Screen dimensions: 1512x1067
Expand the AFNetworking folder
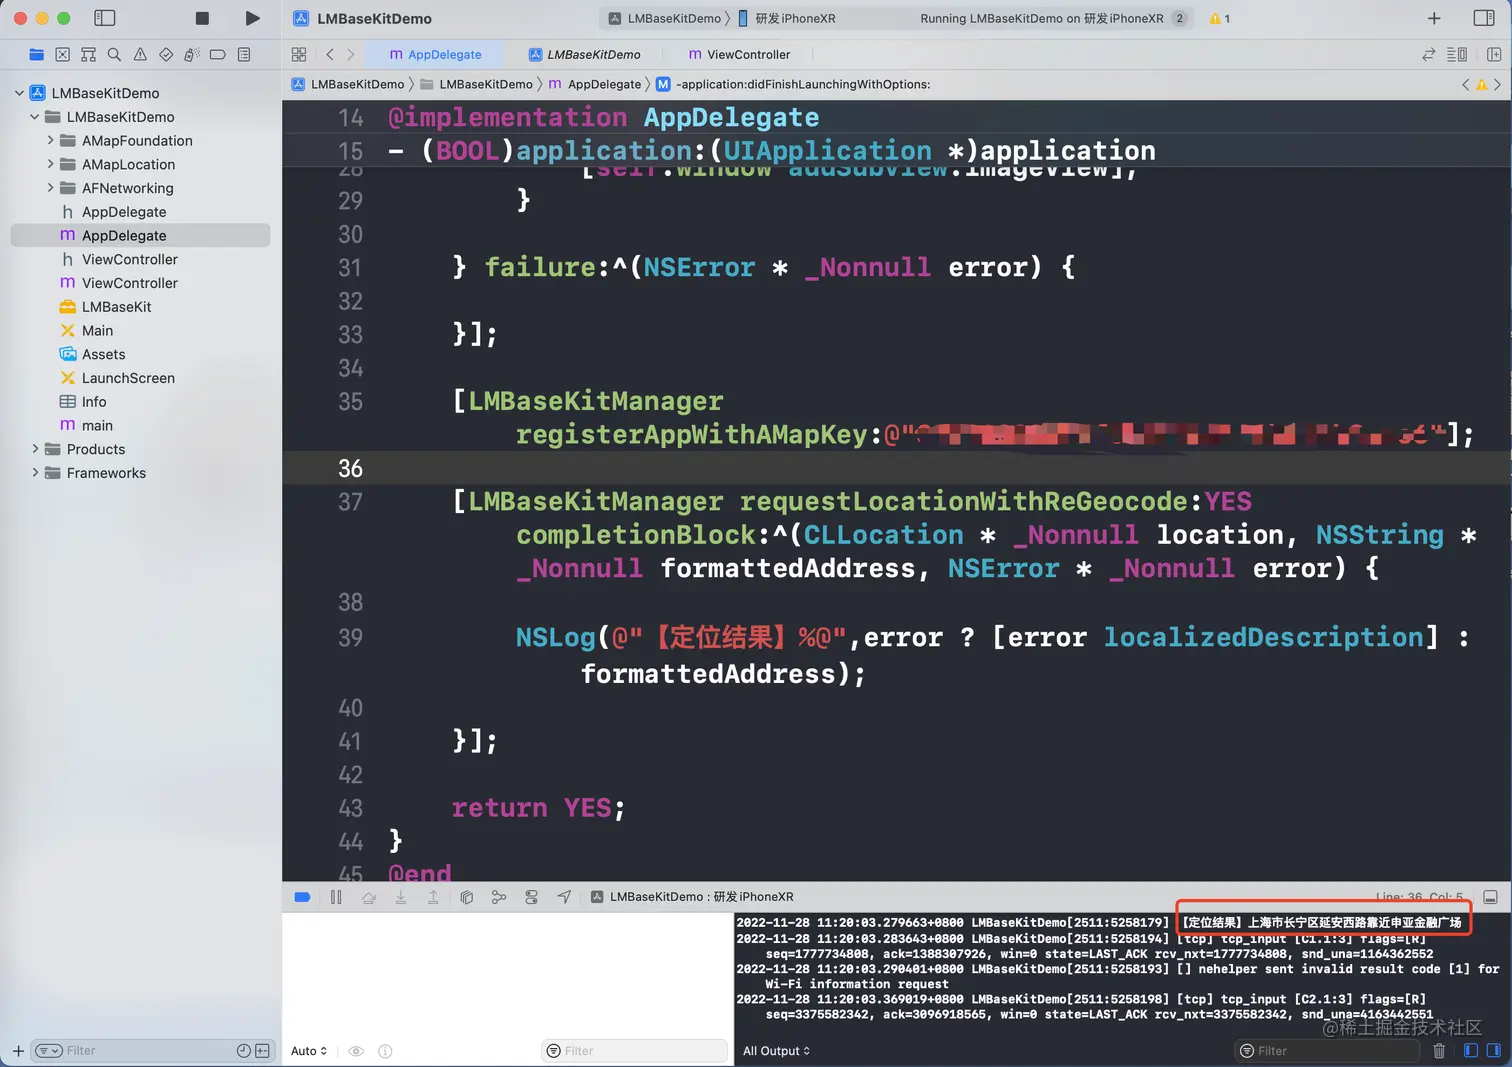coord(50,188)
